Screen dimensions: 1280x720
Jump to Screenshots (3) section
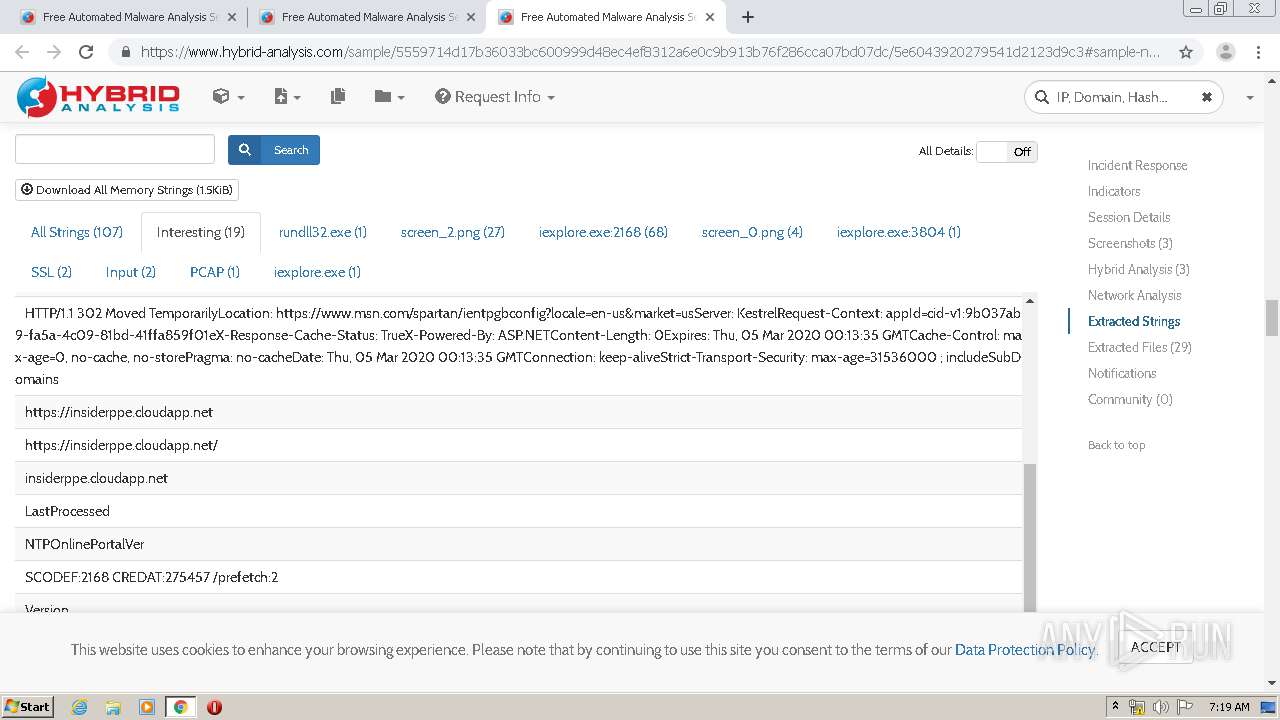[x=1130, y=243]
